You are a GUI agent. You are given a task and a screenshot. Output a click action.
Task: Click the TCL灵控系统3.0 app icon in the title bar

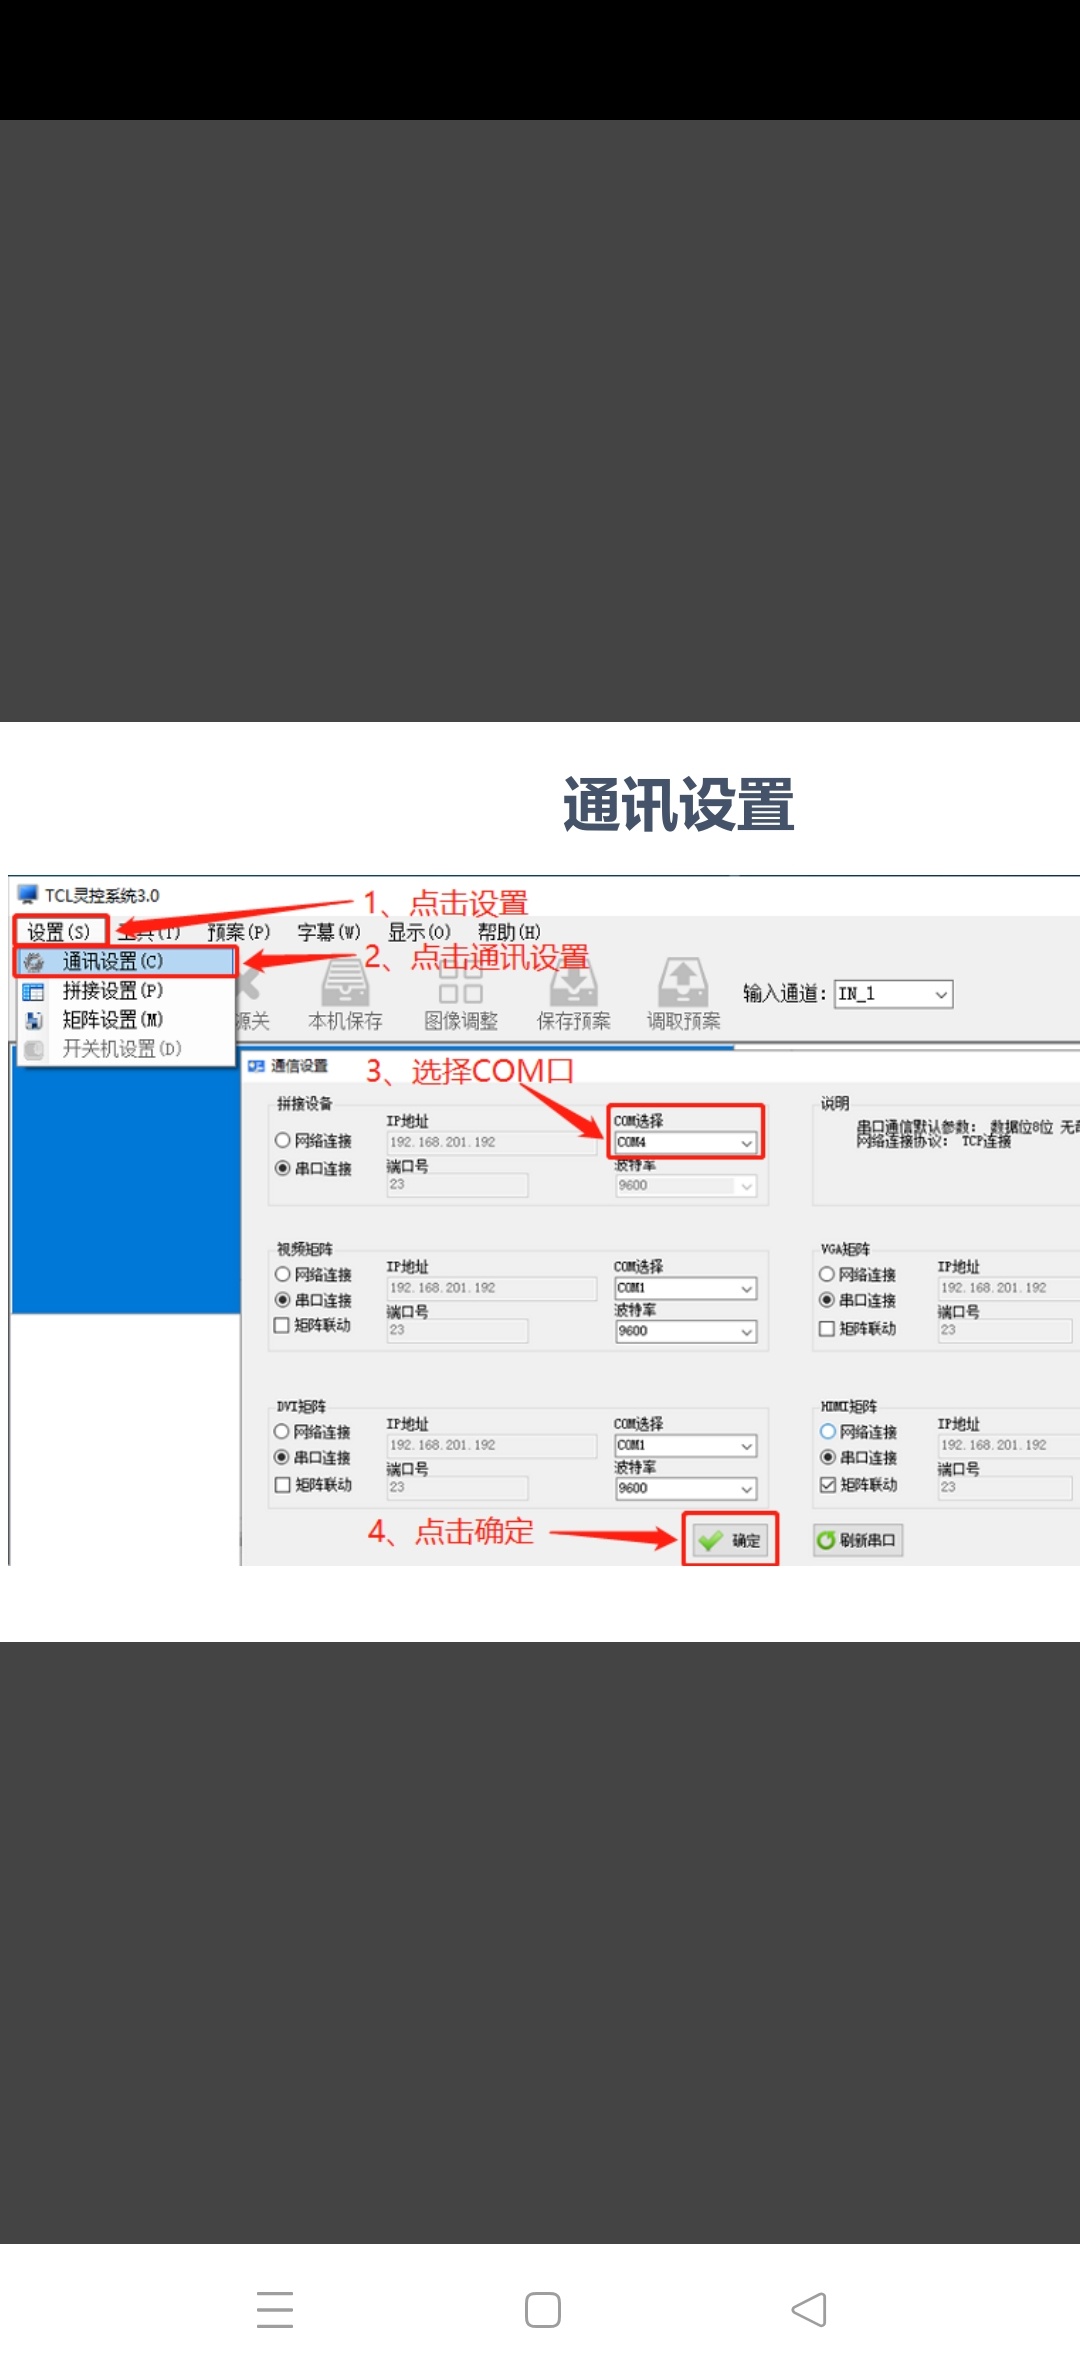(27, 895)
